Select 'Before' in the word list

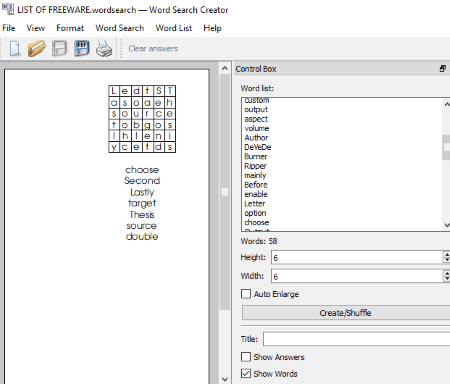[x=256, y=185]
